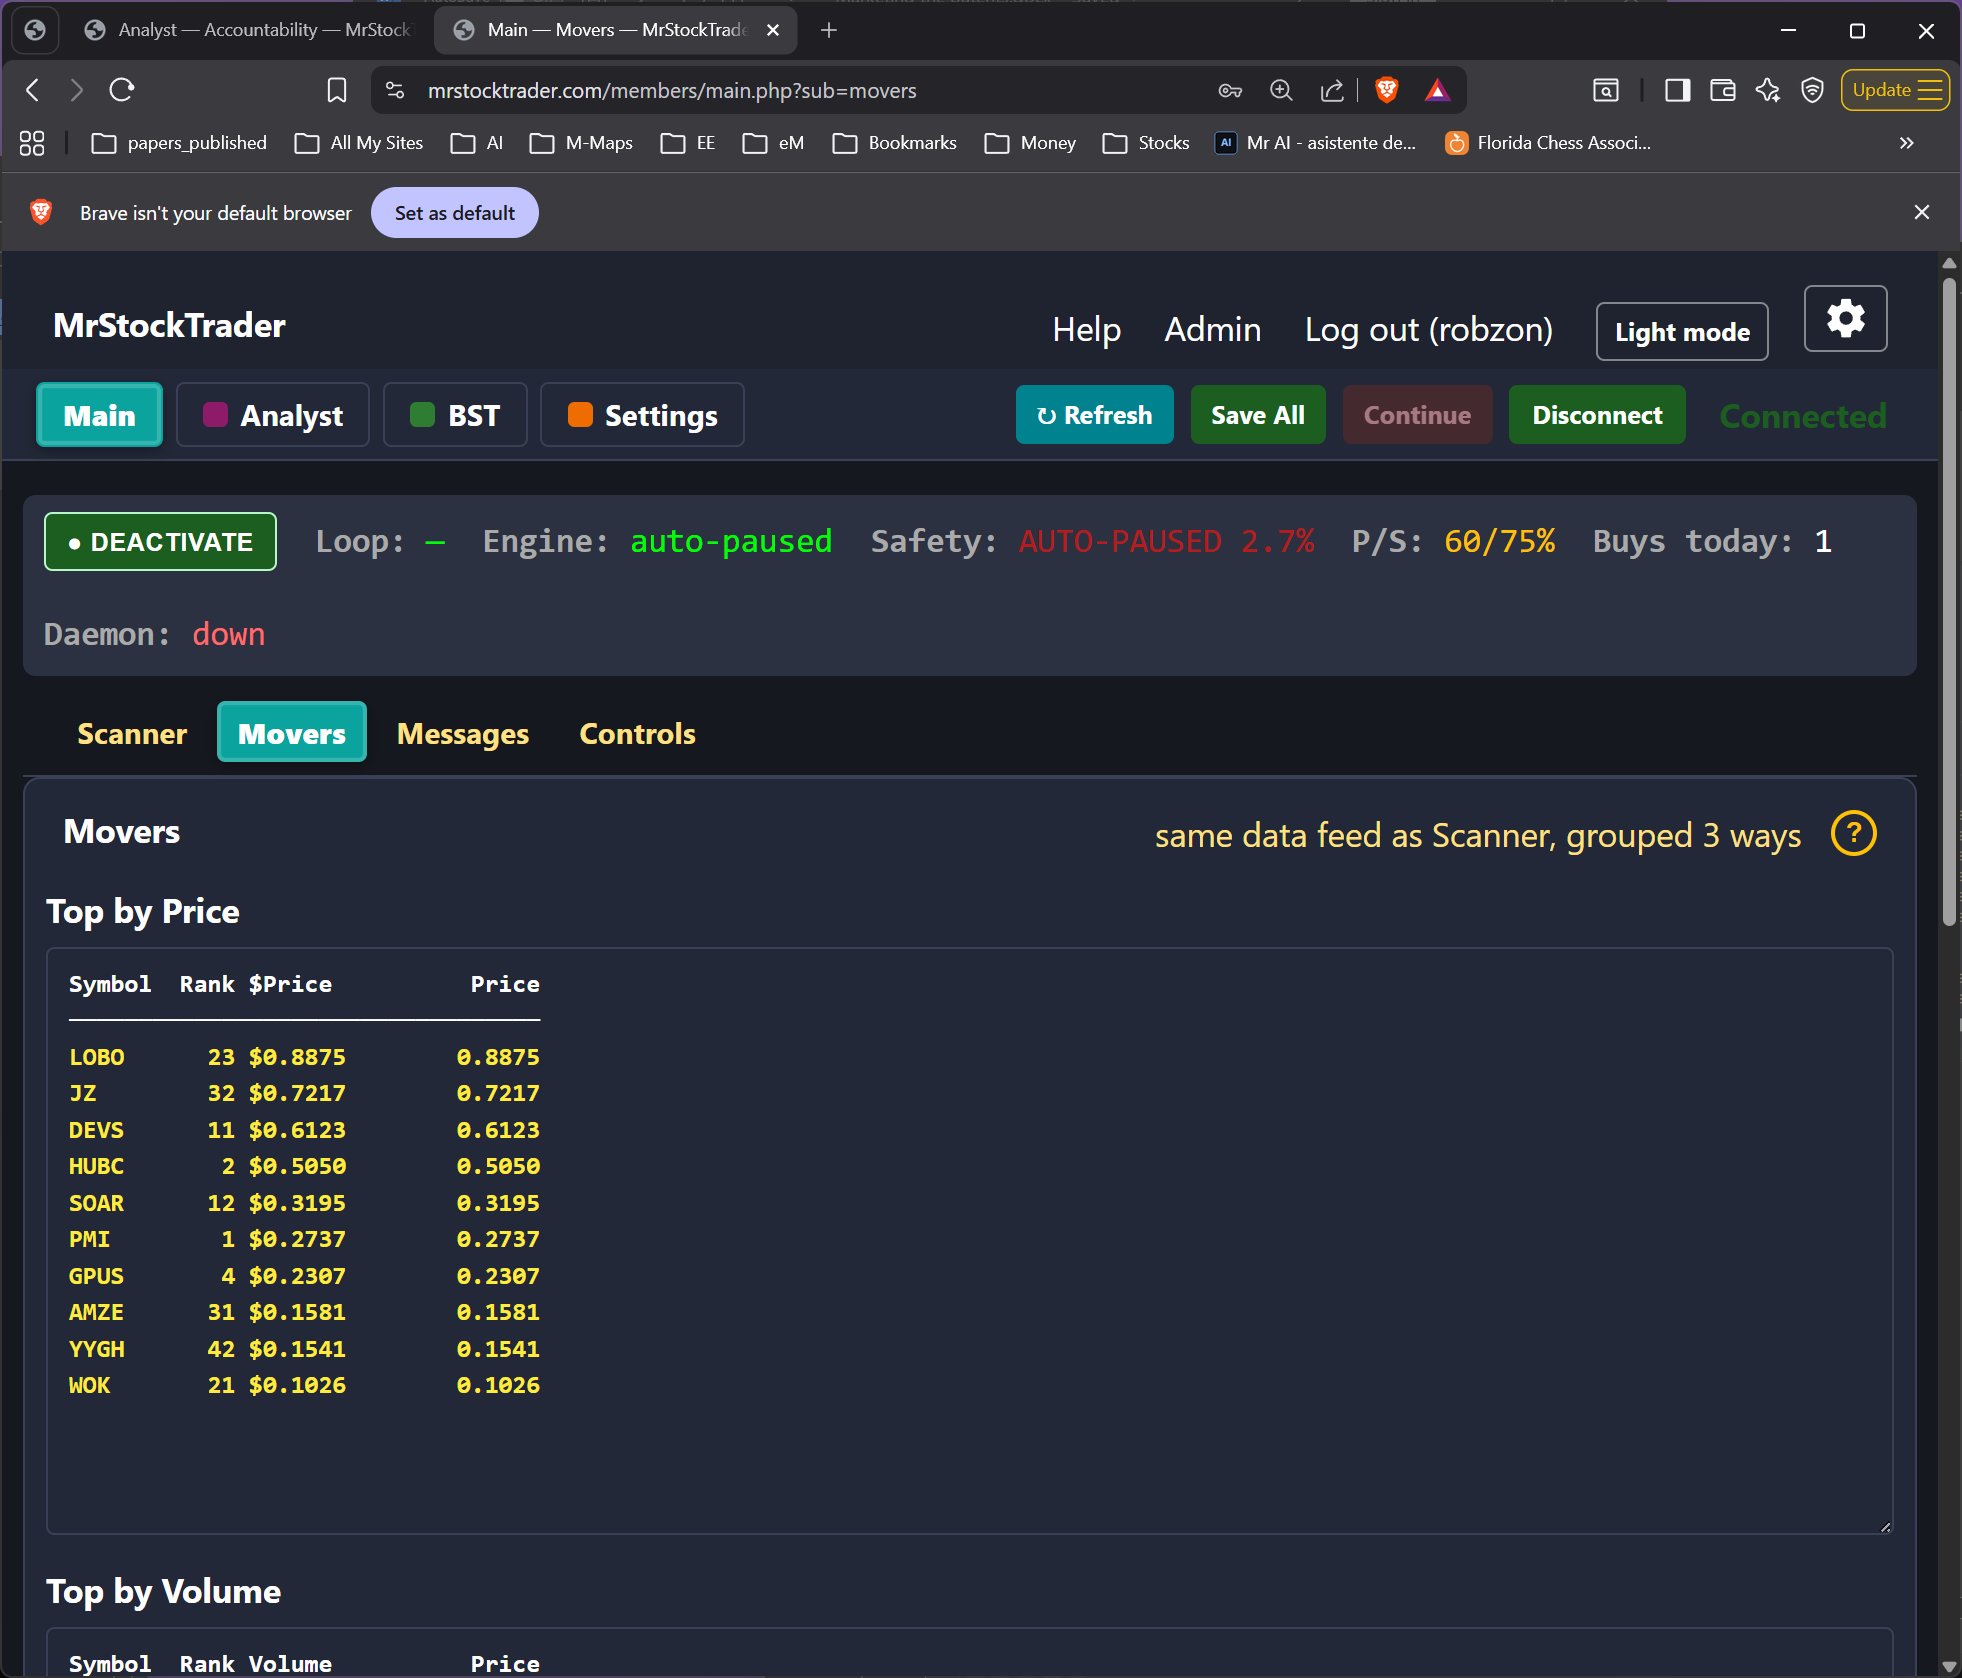Click the PMI symbol row

304,1239
